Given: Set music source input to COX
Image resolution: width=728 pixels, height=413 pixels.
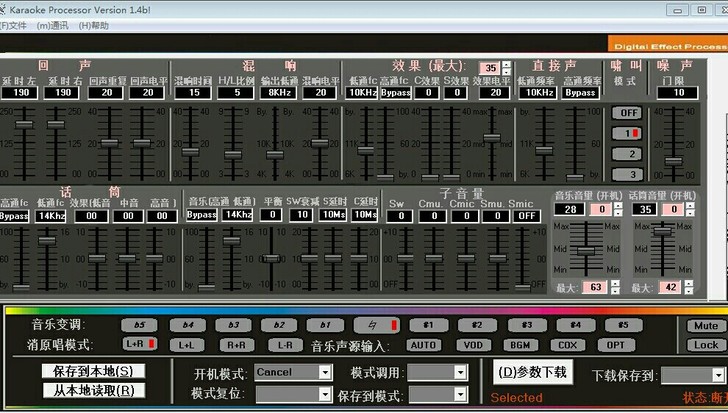Looking at the screenshot, I should [567, 345].
